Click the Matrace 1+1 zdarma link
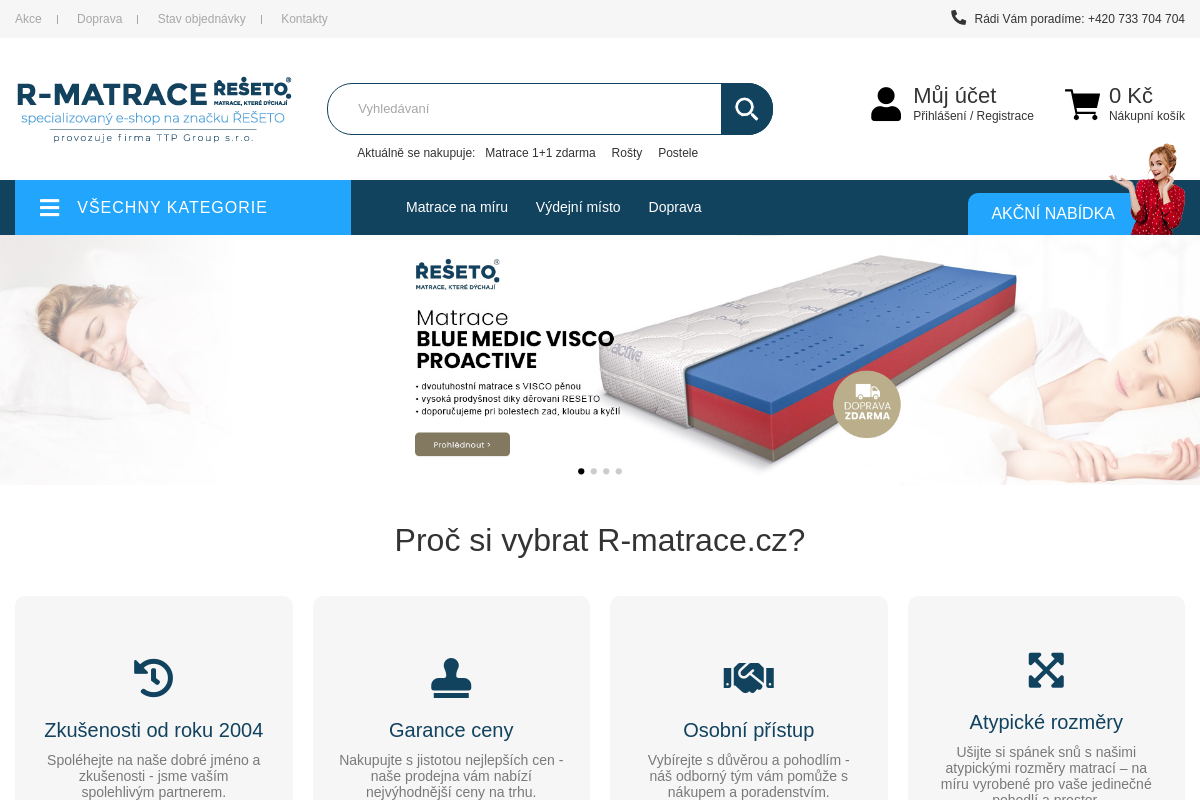This screenshot has height=800, width=1200. [x=540, y=153]
